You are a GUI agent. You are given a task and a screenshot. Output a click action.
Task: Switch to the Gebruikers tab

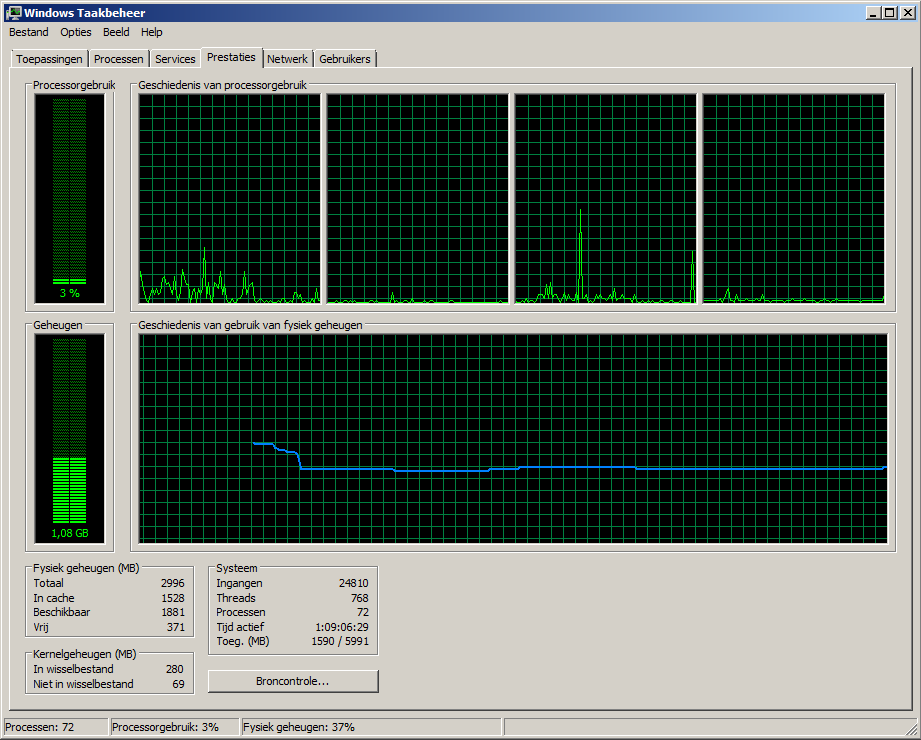point(345,59)
